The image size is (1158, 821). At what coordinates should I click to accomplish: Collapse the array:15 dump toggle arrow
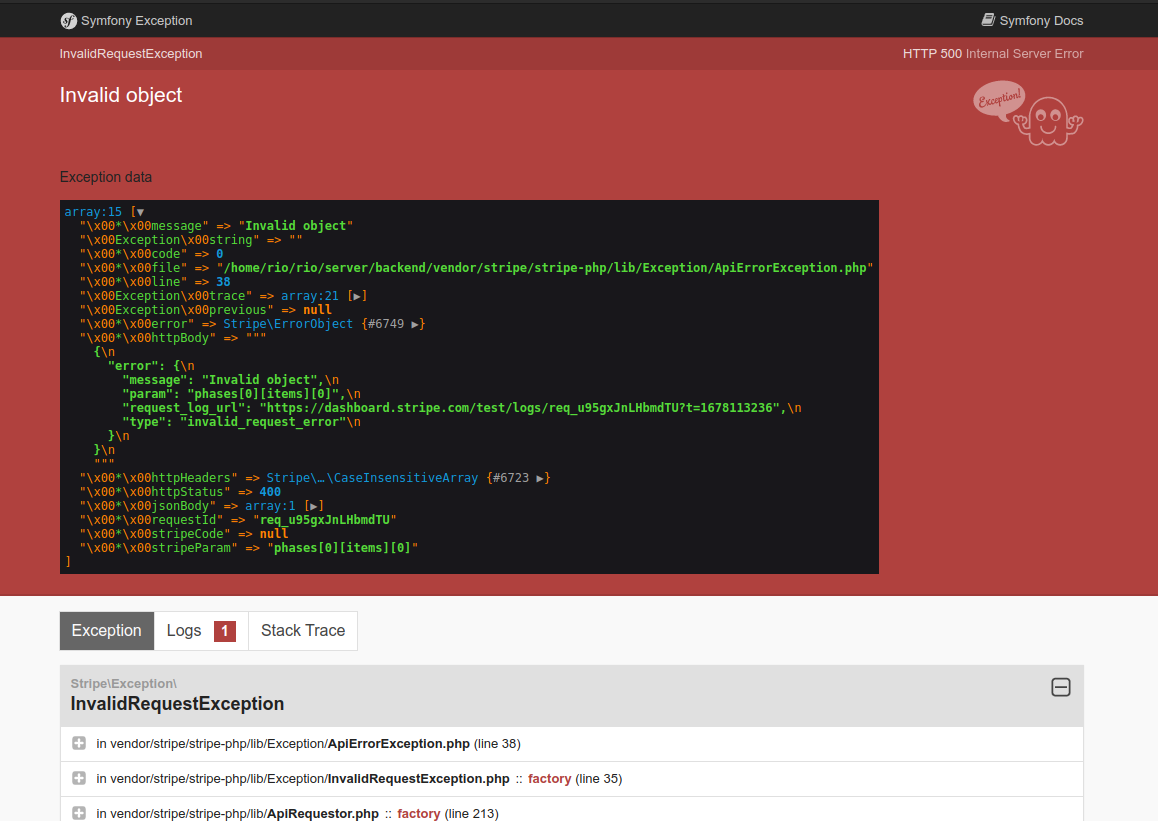(140, 212)
